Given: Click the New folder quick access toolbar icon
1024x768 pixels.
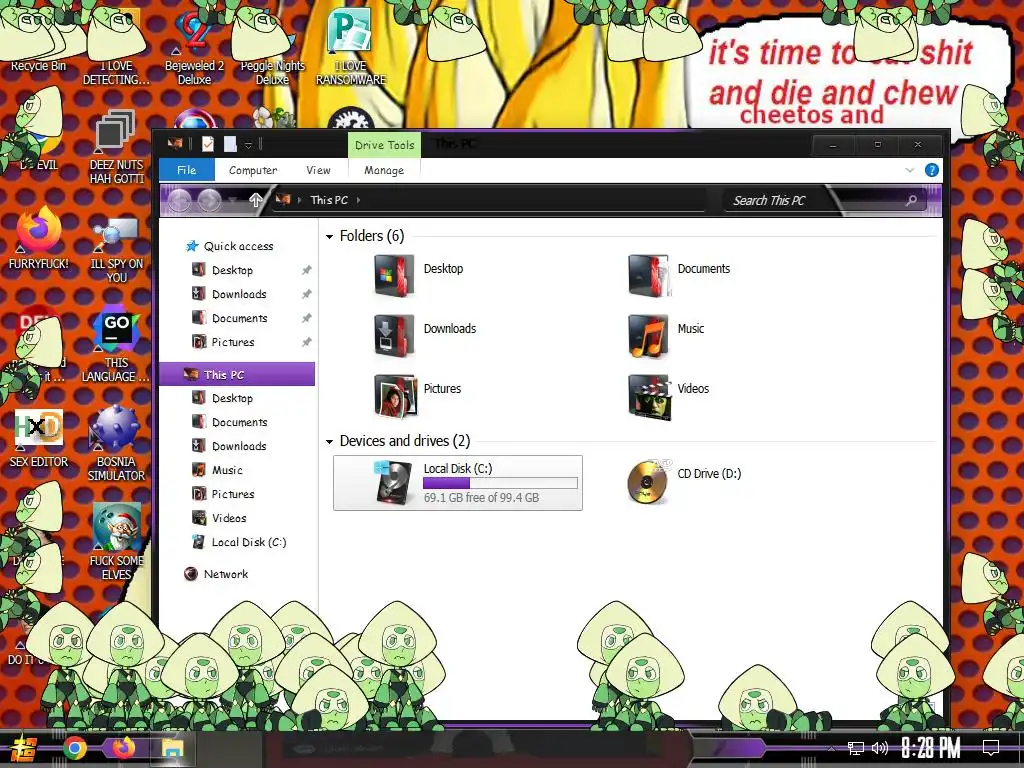Looking at the screenshot, I should pos(230,144).
